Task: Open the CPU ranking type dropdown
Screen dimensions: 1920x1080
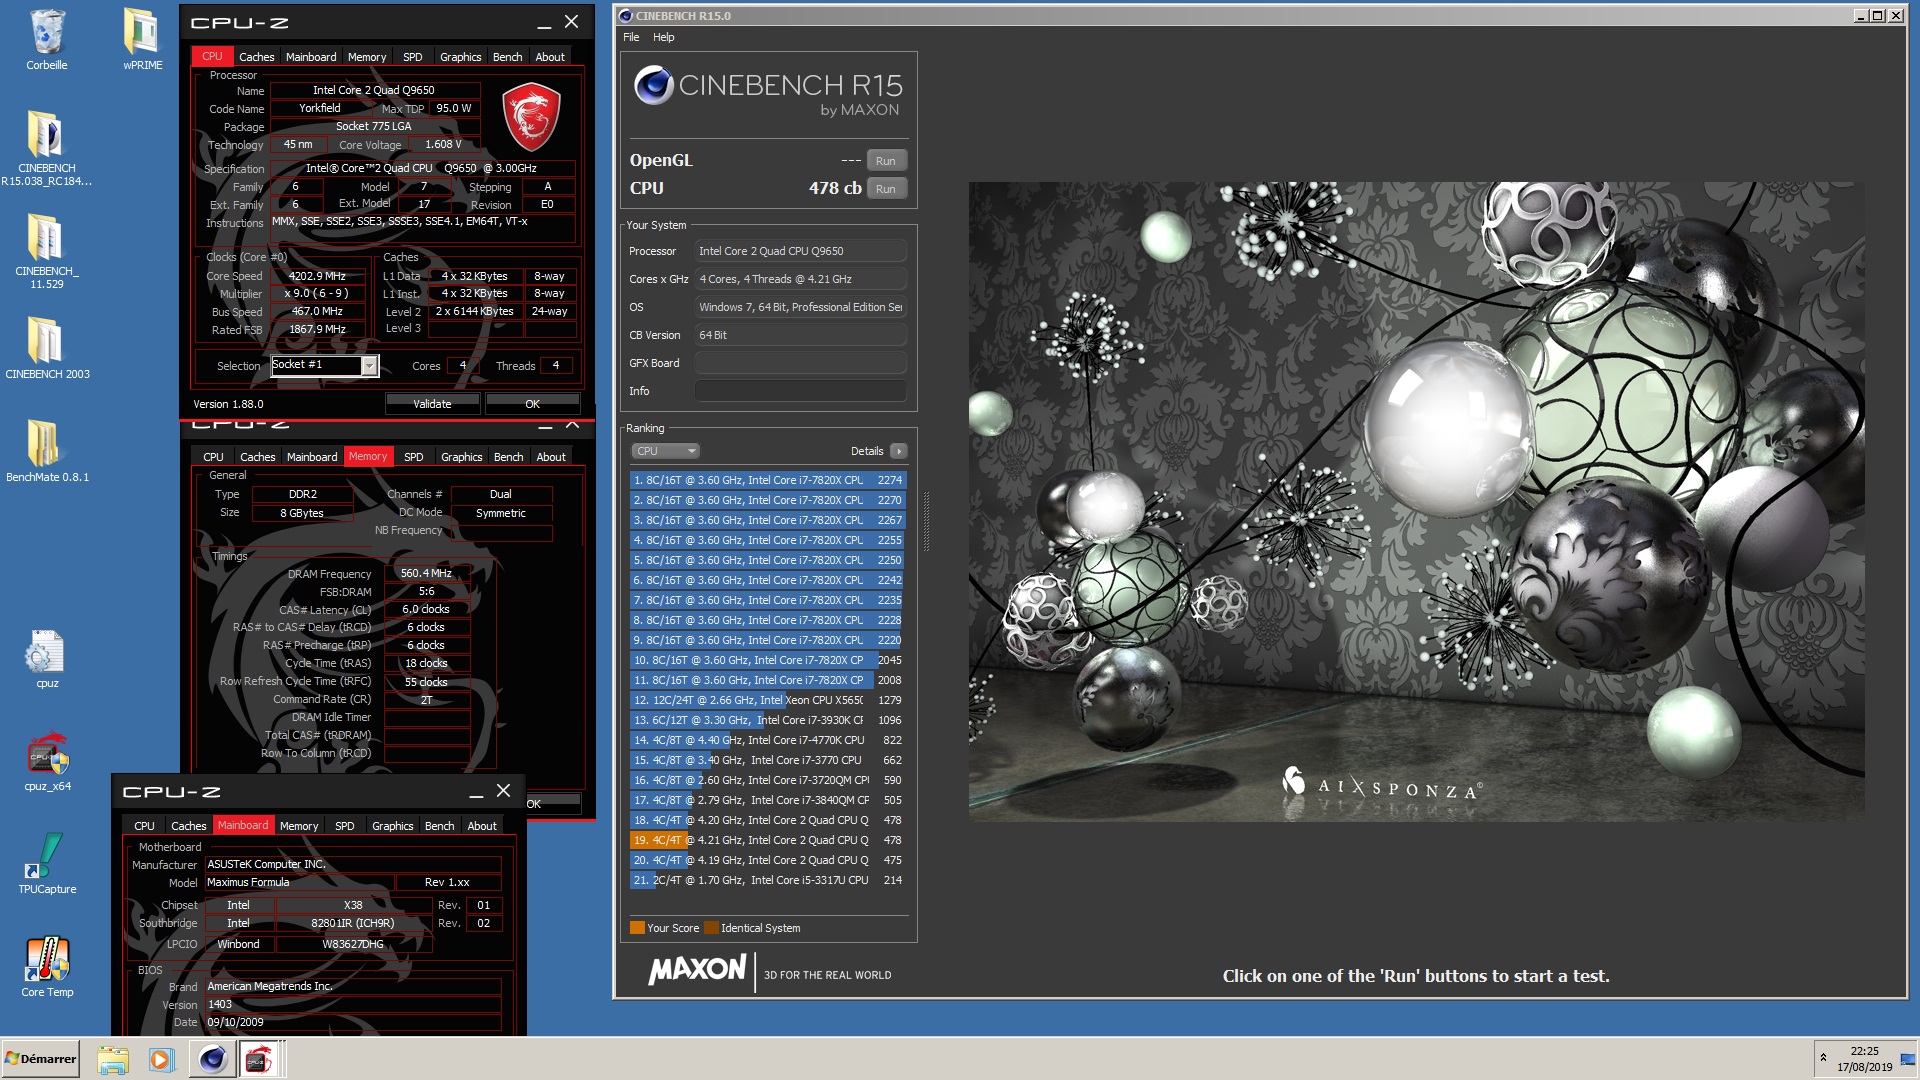Action: point(665,451)
